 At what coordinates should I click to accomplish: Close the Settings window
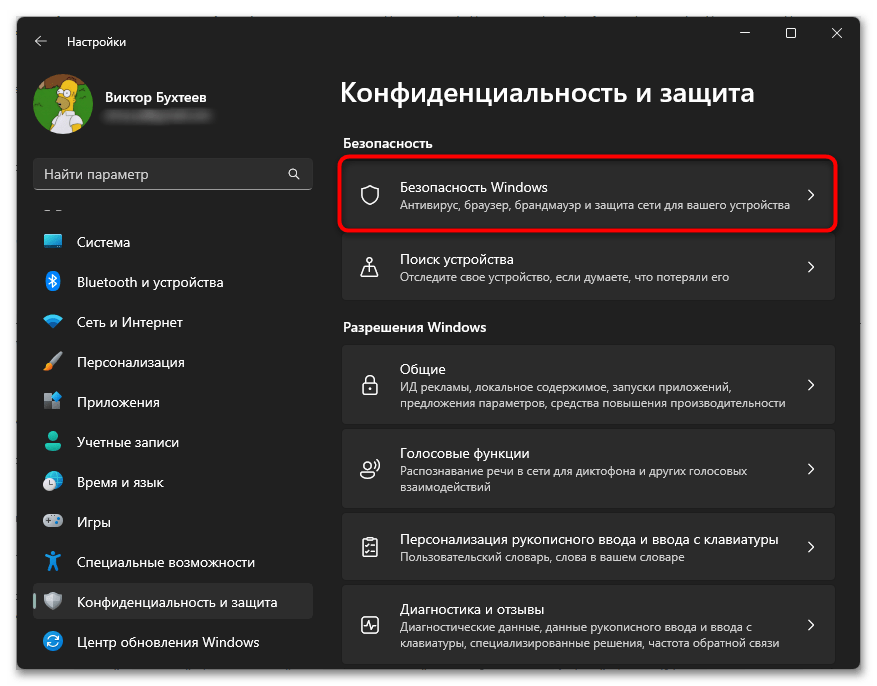[x=837, y=33]
